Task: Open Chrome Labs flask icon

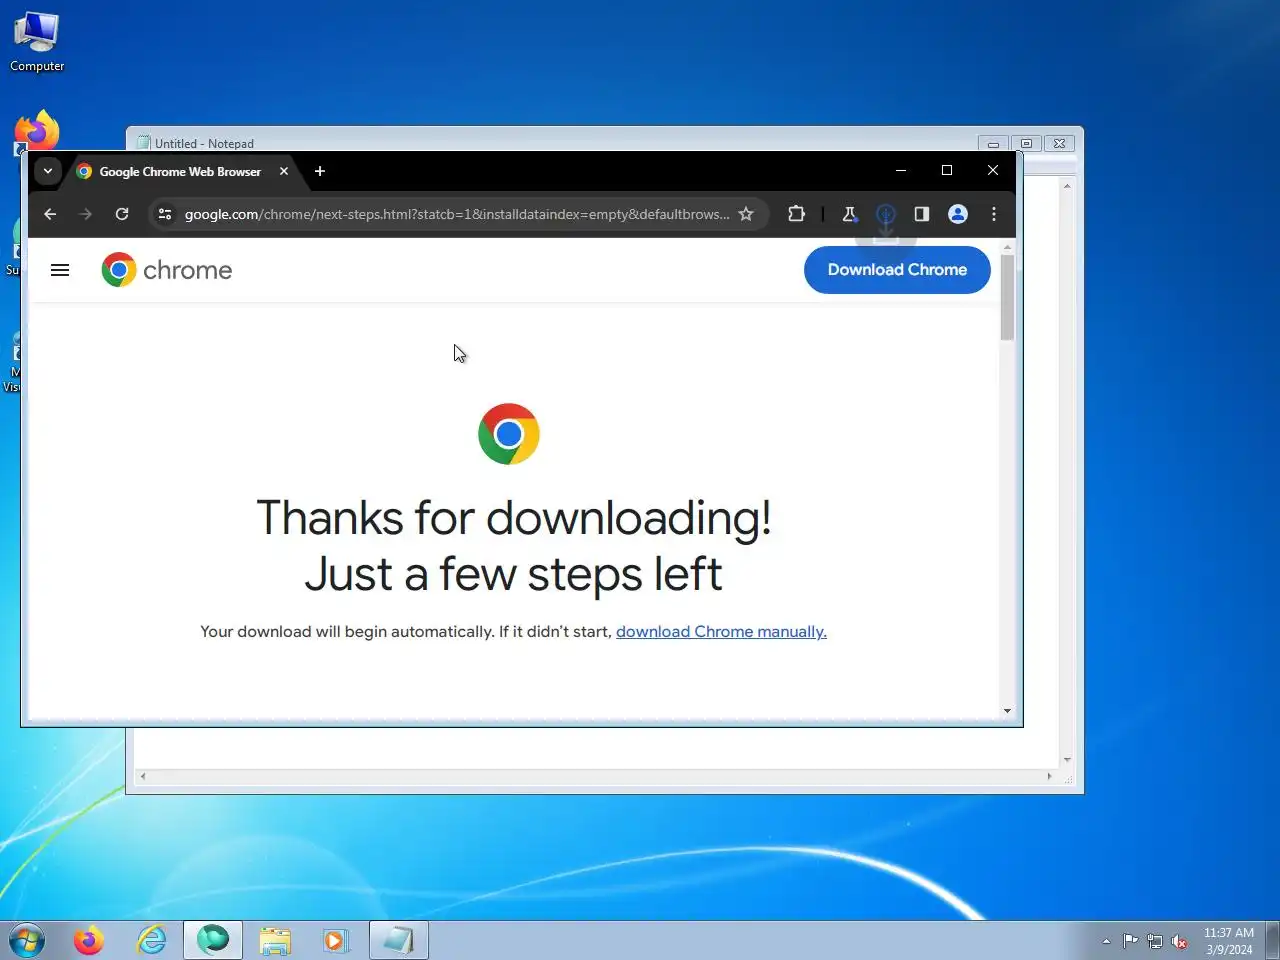Action: 849,214
